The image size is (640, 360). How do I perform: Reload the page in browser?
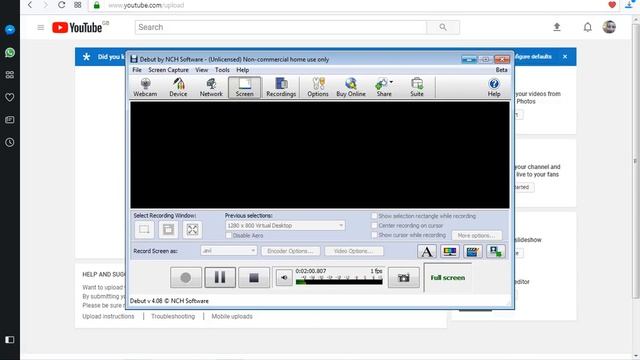62,5
